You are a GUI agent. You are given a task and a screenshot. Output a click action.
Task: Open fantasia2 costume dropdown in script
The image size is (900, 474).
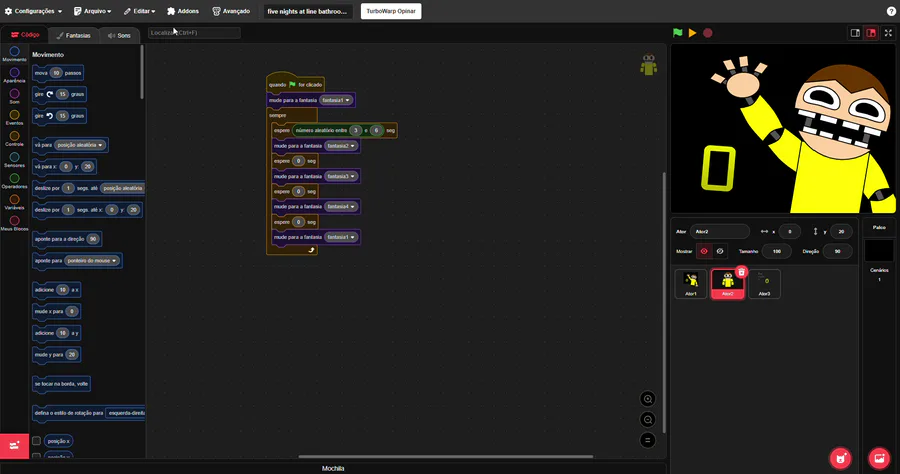point(341,146)
